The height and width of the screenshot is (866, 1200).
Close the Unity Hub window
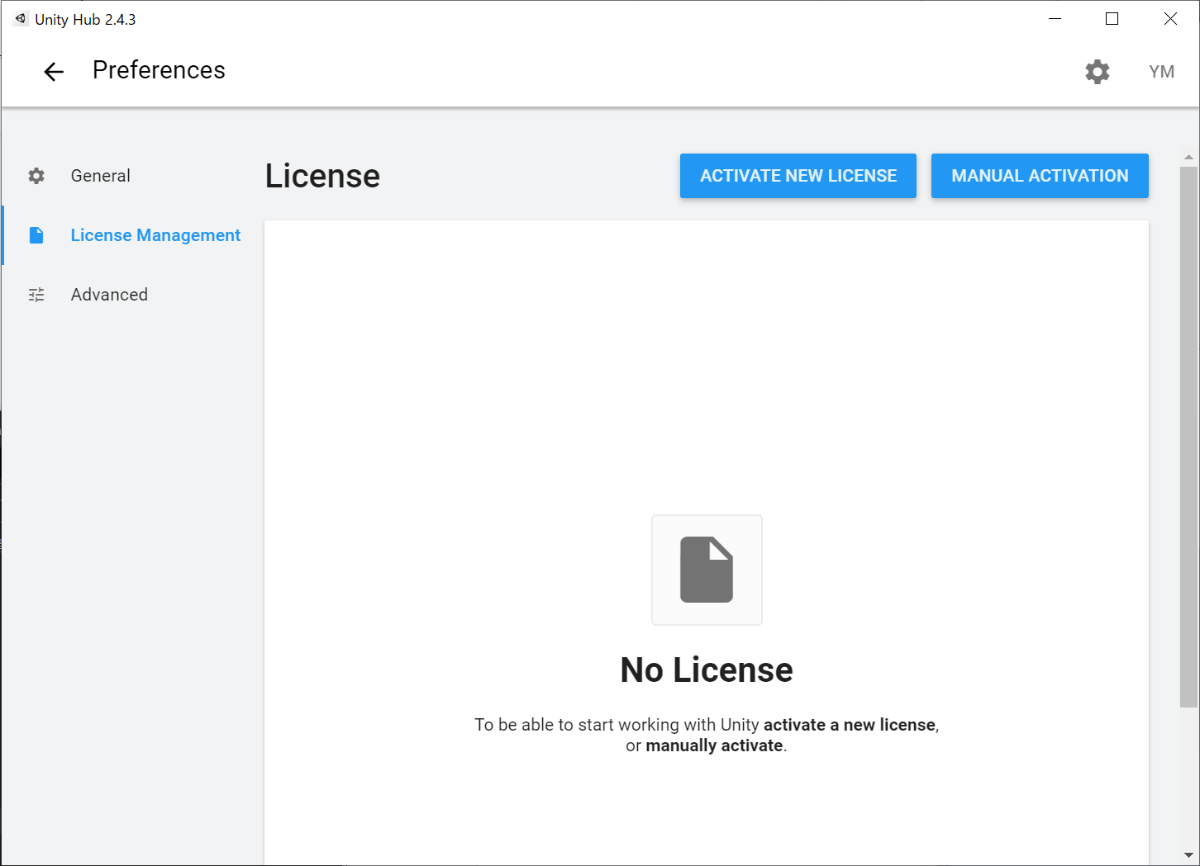(1170, 19)
